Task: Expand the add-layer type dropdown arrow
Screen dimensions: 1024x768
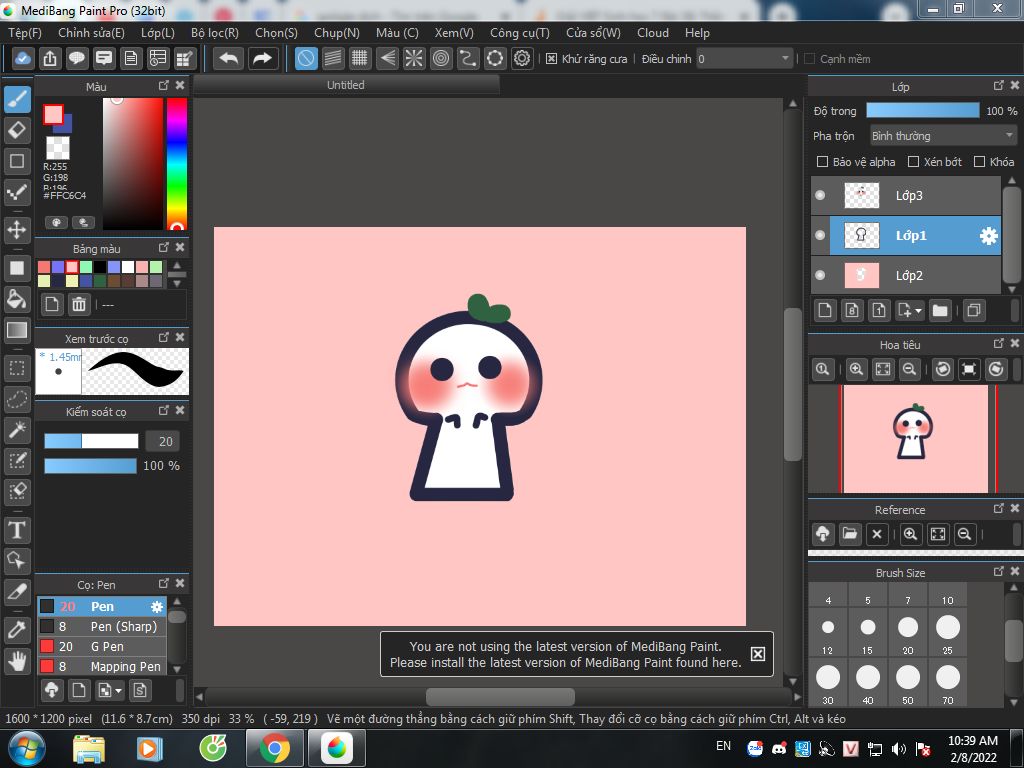Action: (x=919, y=311)
